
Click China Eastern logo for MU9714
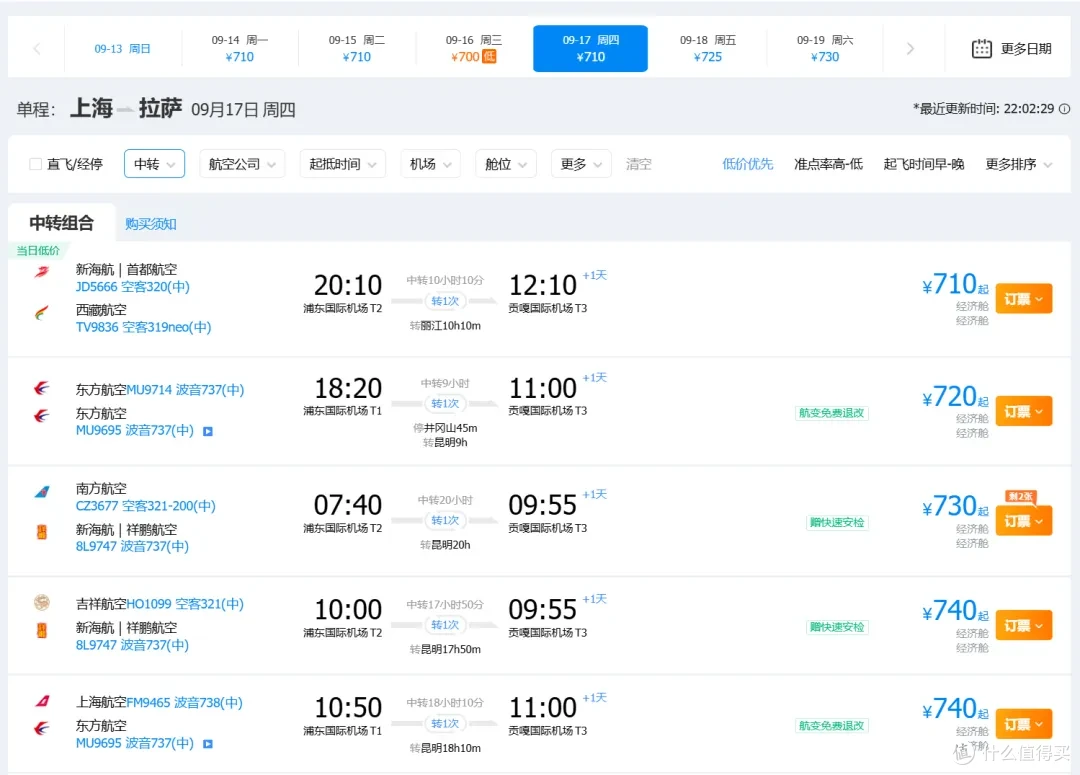(x=42, y=389)
